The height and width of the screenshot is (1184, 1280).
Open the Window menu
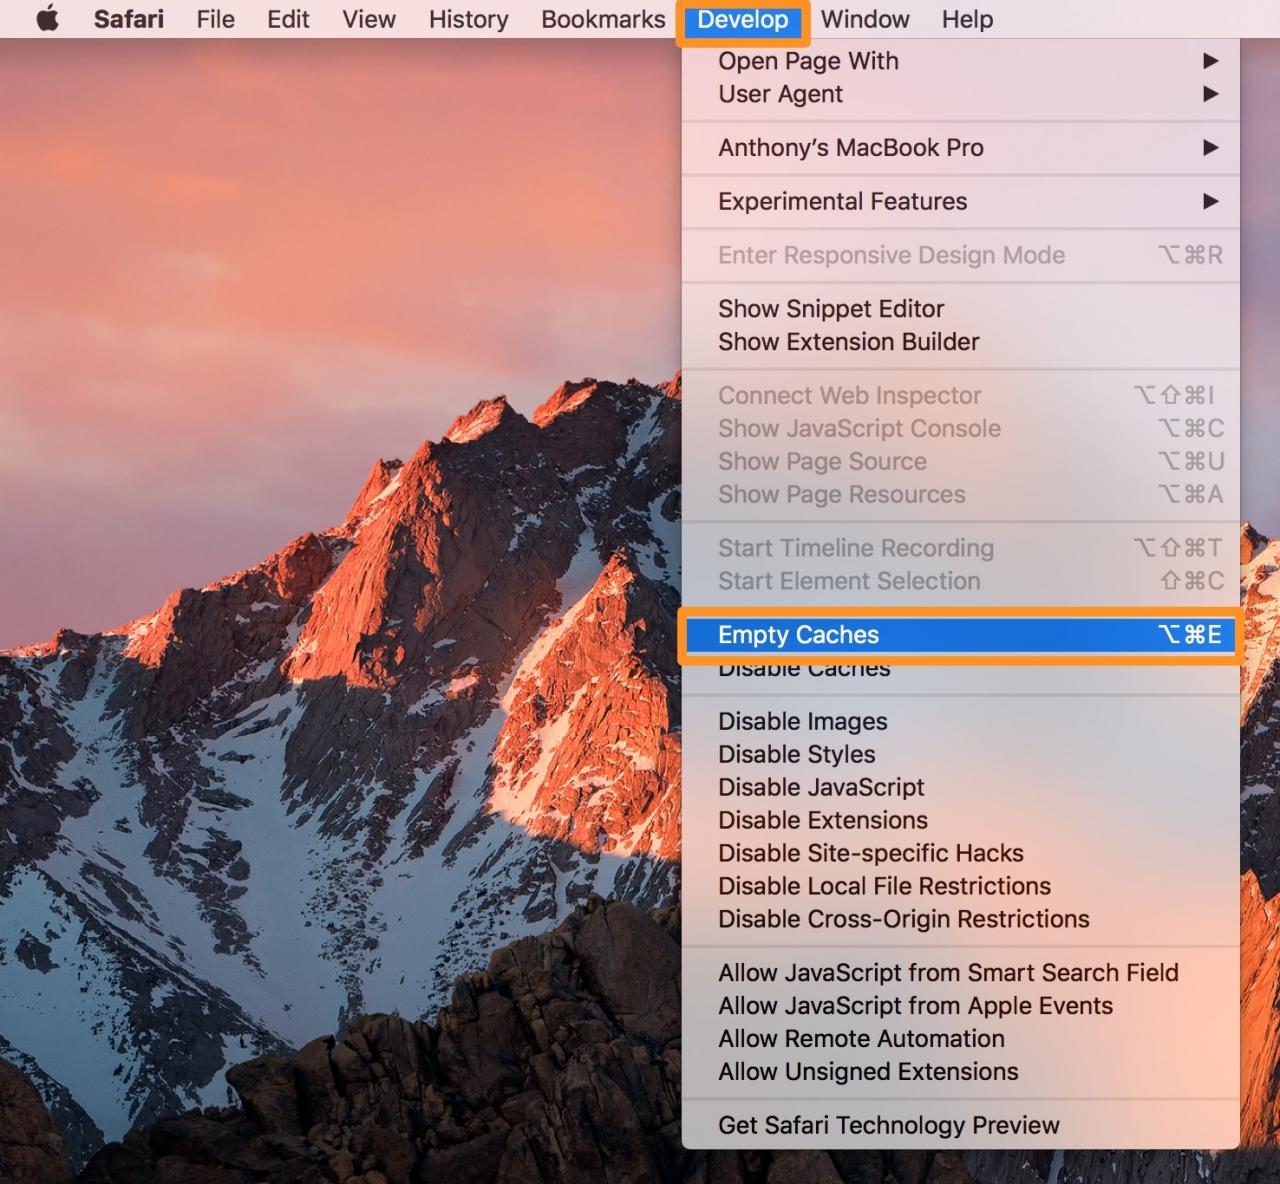(865, 20)
